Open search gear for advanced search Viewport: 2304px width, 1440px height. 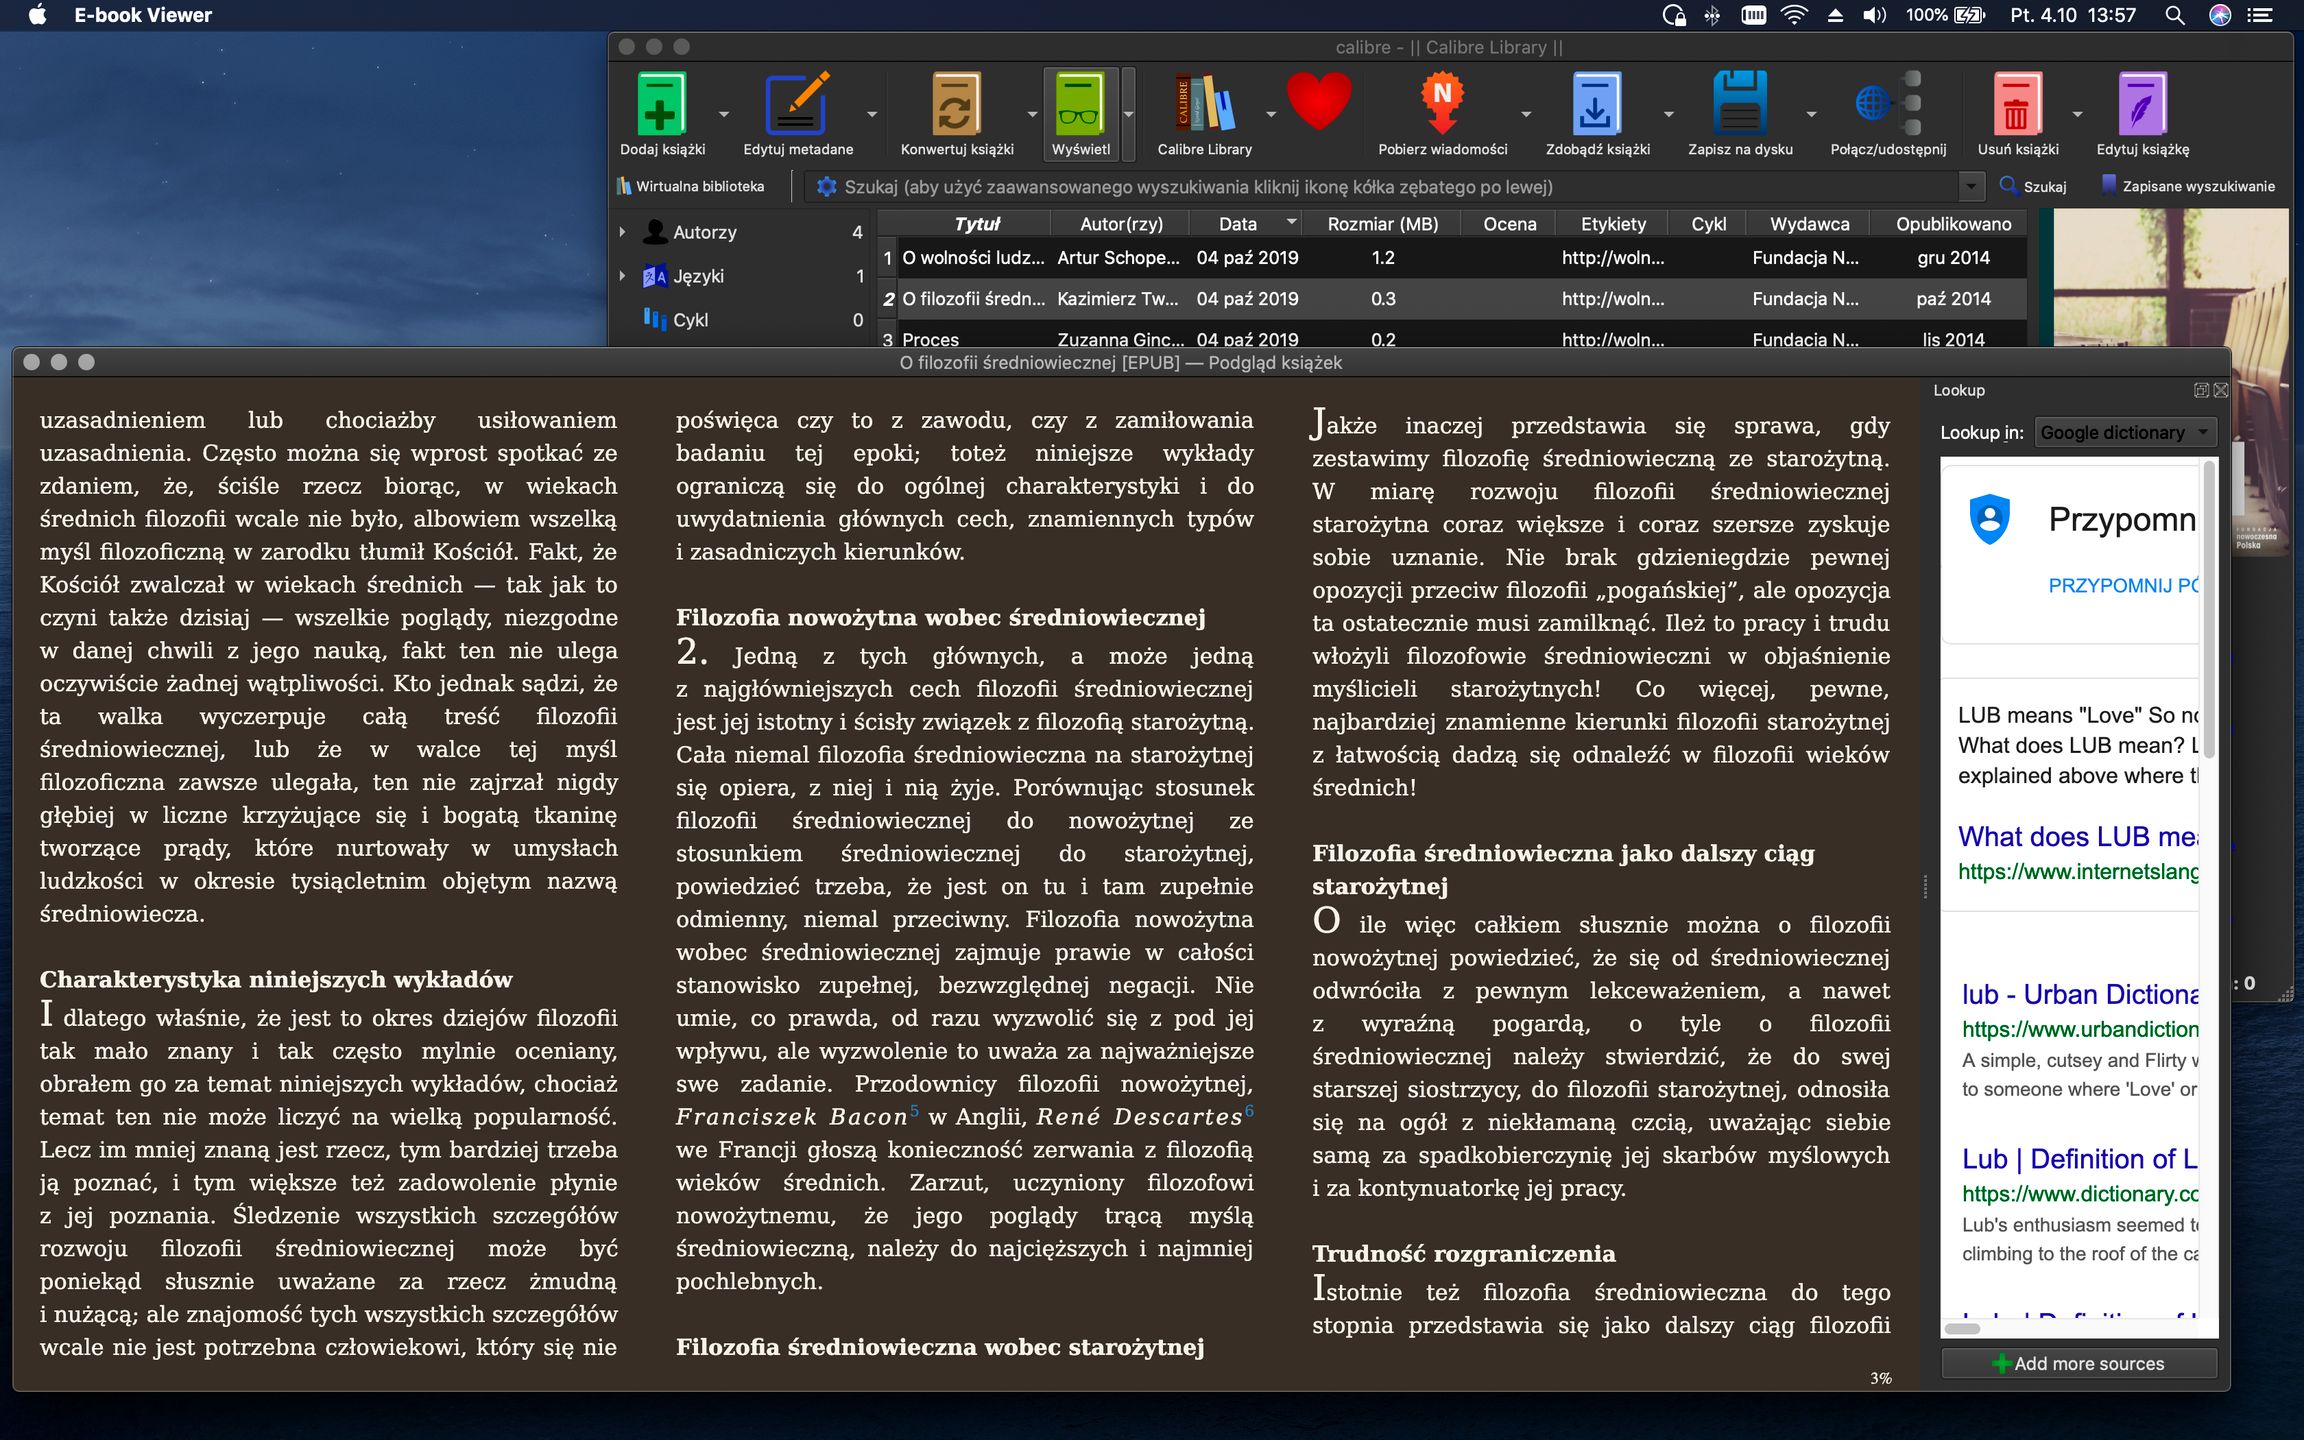point(826,187)
